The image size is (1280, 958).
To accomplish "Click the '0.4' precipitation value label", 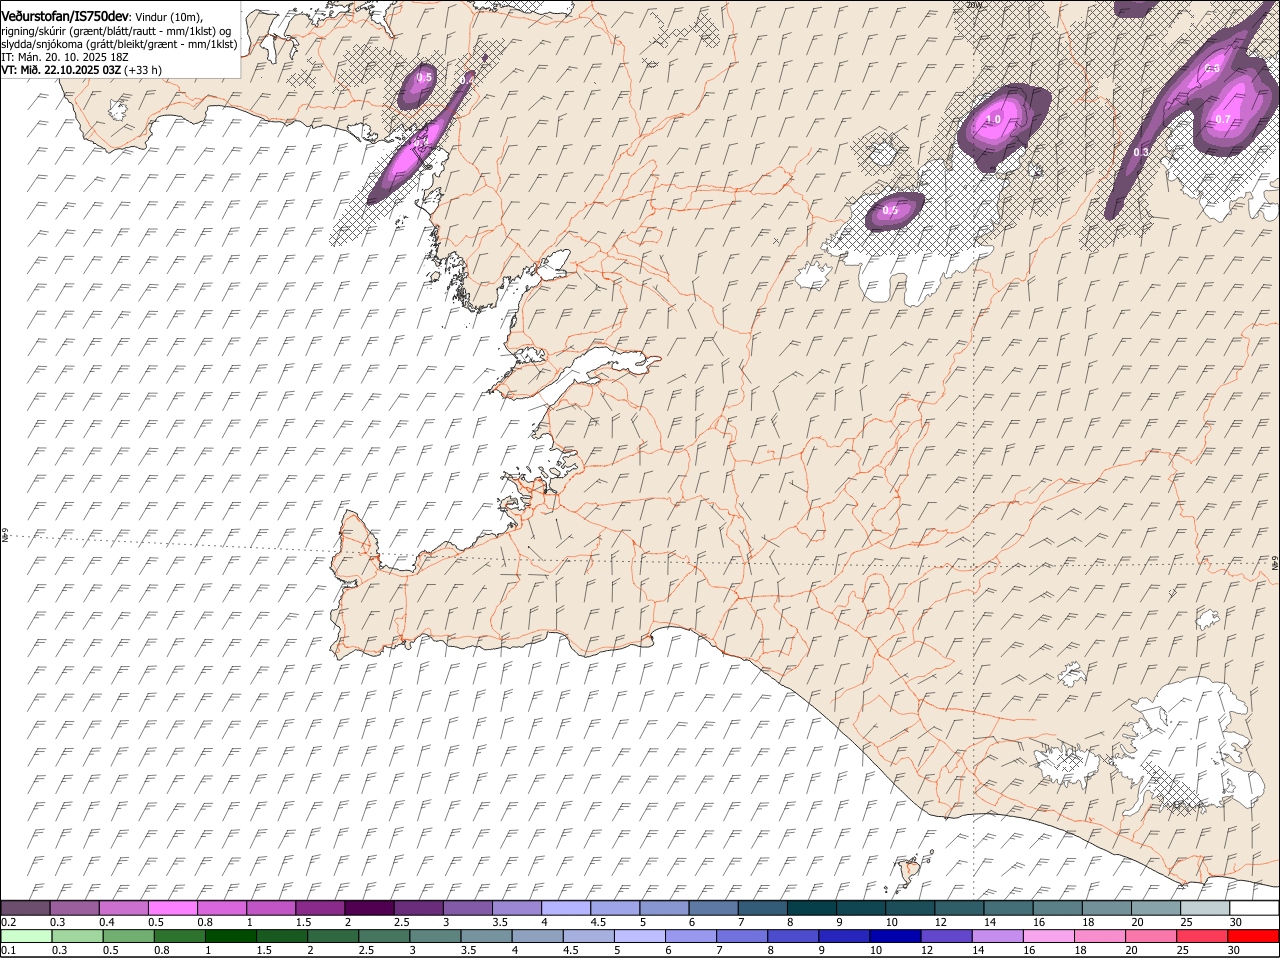I will [x=468, y=79].
